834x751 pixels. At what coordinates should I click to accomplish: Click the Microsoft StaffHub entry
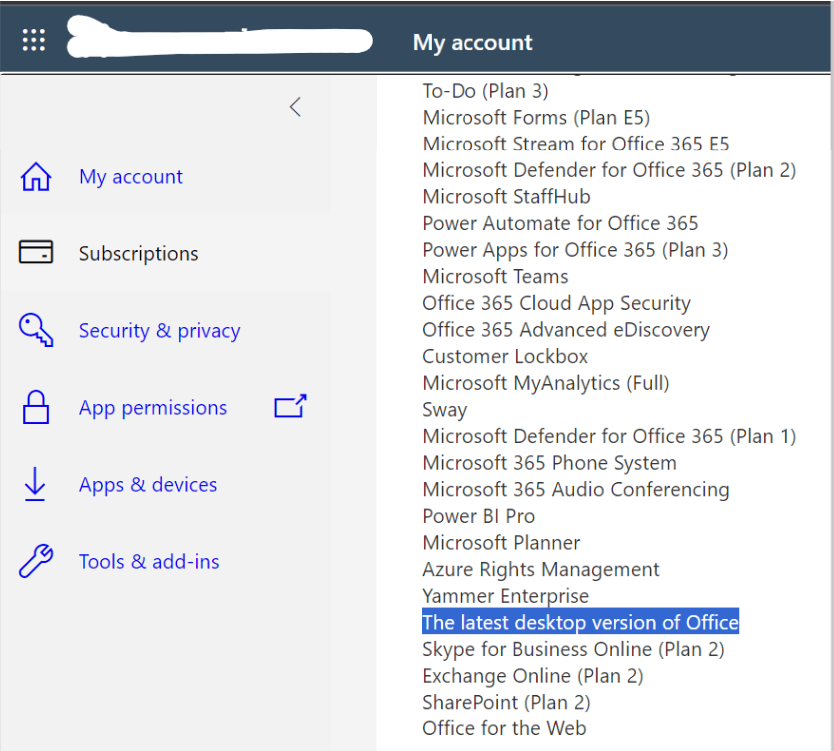click(x=506, y=197)
